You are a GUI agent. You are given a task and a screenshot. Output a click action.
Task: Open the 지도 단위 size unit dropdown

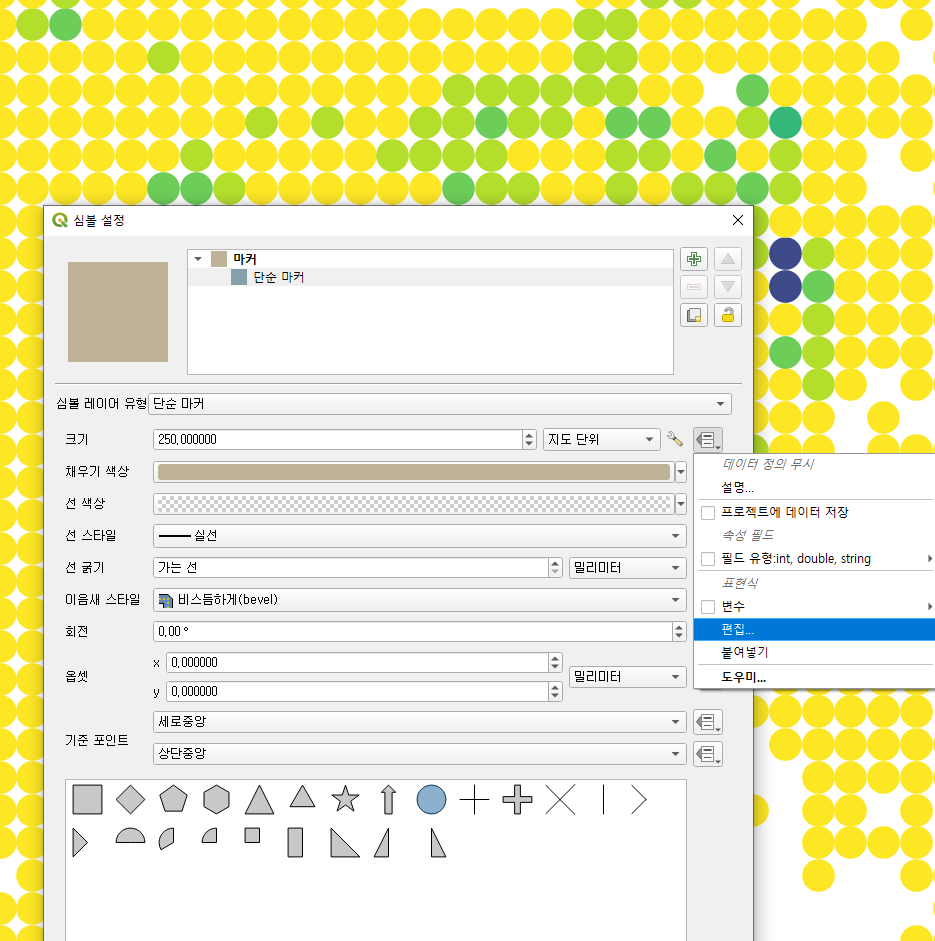point(601,439)
